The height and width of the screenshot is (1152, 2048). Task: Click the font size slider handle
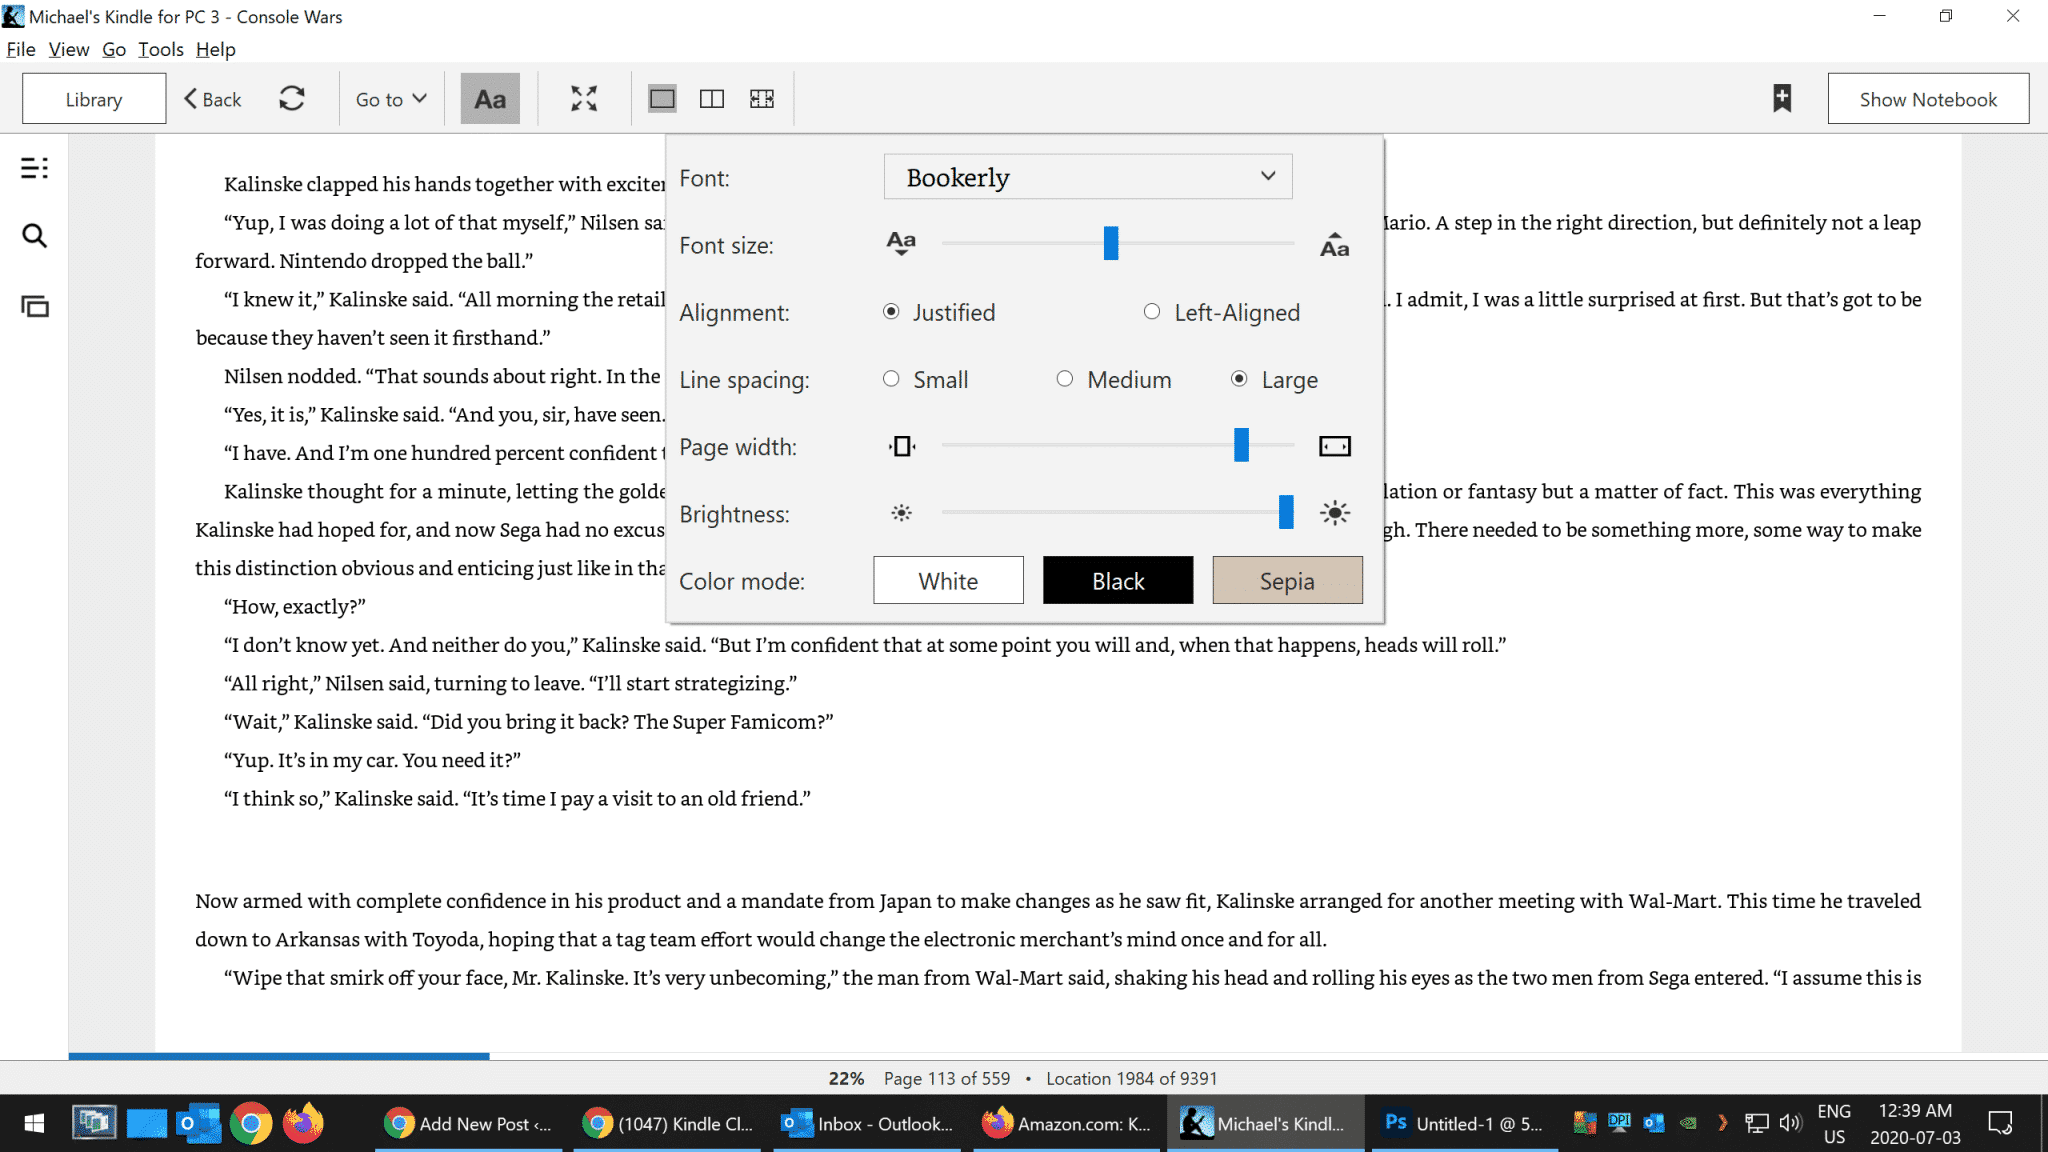(x=1110, y=243)
